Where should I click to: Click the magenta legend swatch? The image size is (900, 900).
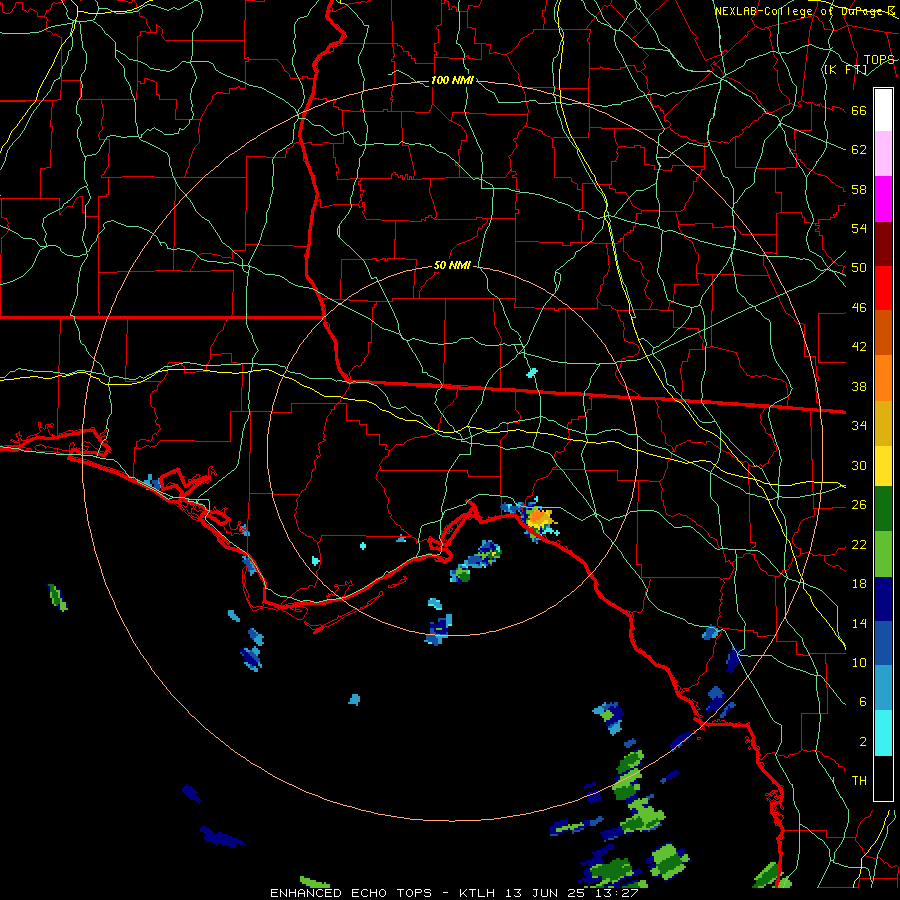click(x=883, y=199)
